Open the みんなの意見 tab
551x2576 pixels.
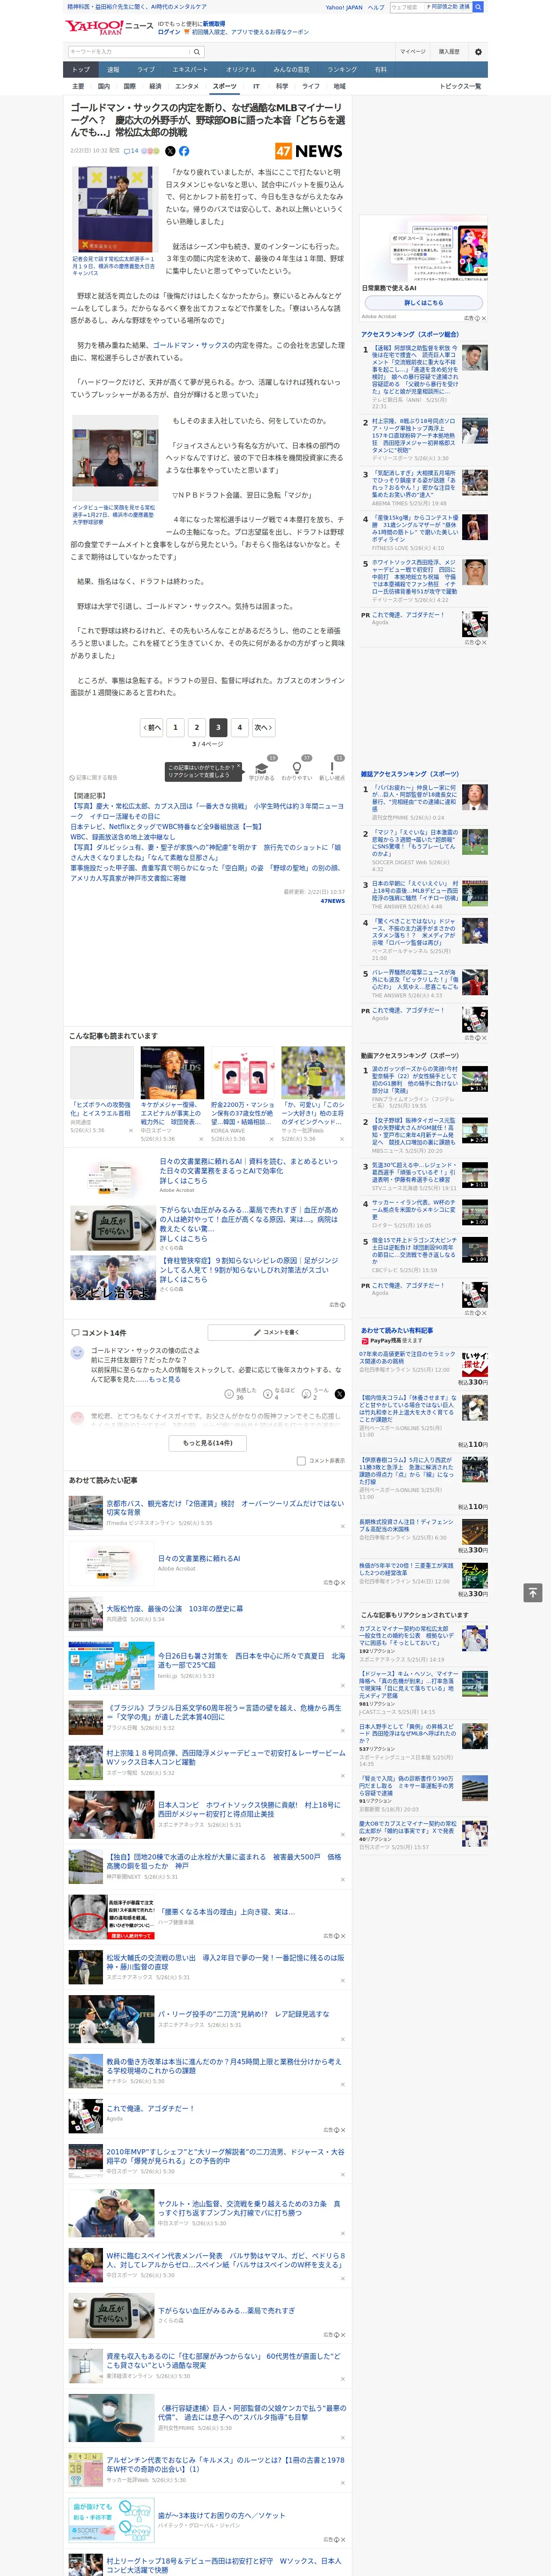click(x=292, y=70)
